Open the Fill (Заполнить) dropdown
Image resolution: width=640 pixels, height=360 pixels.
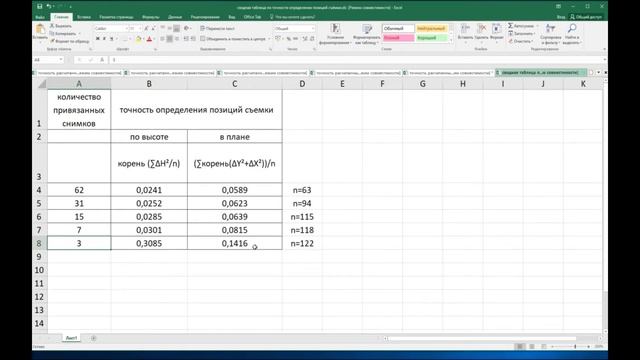click(522, 33)
